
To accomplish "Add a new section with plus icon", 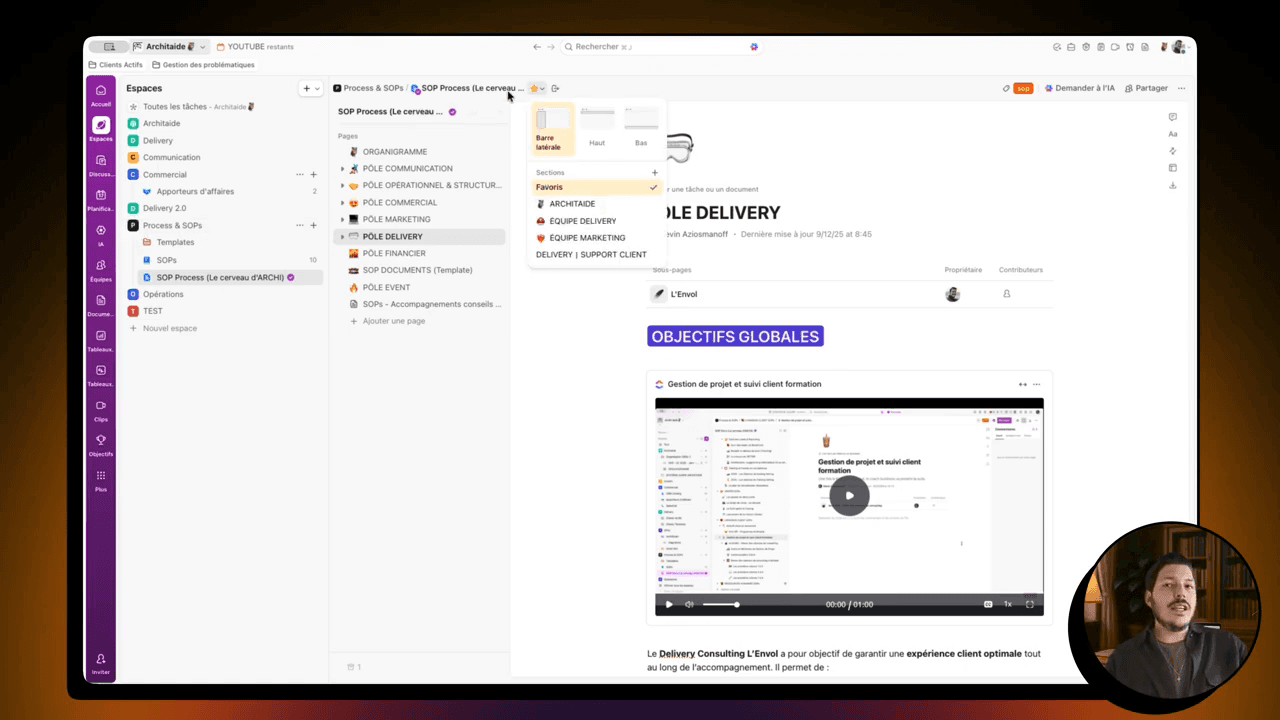I will tap(655, 173).
